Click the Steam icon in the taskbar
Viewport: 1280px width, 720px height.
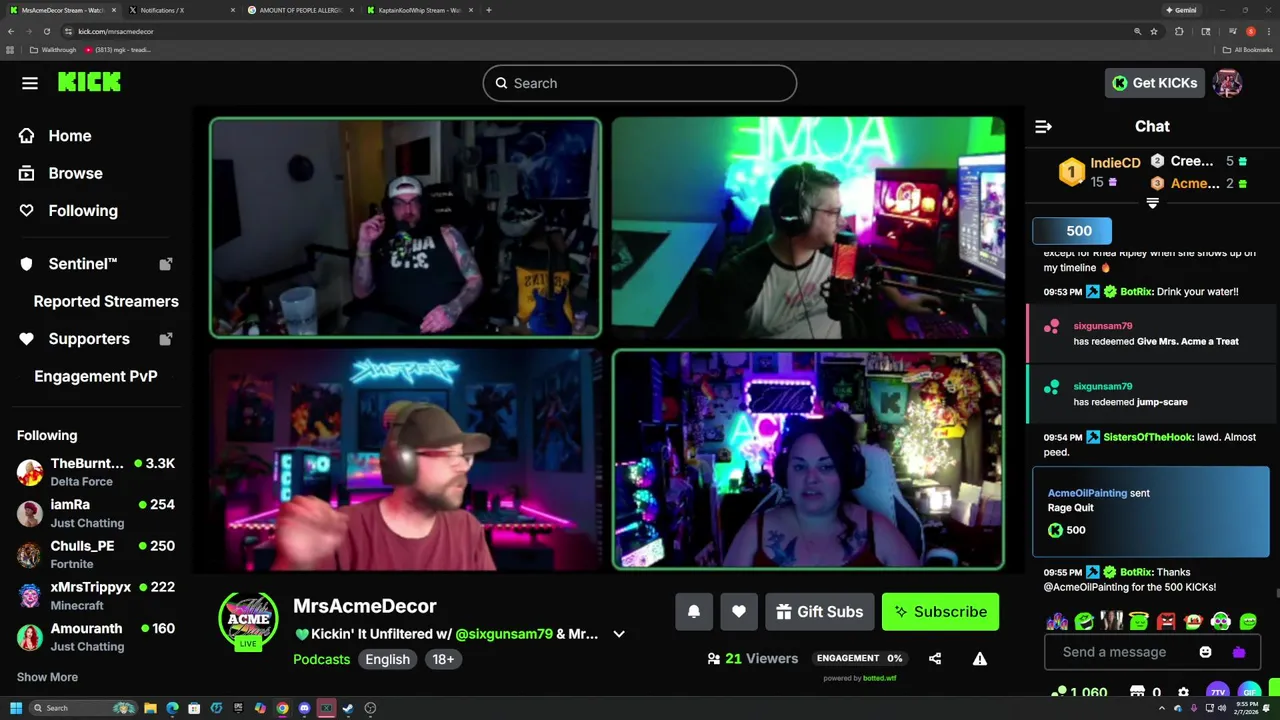click(x=348, y=708)
